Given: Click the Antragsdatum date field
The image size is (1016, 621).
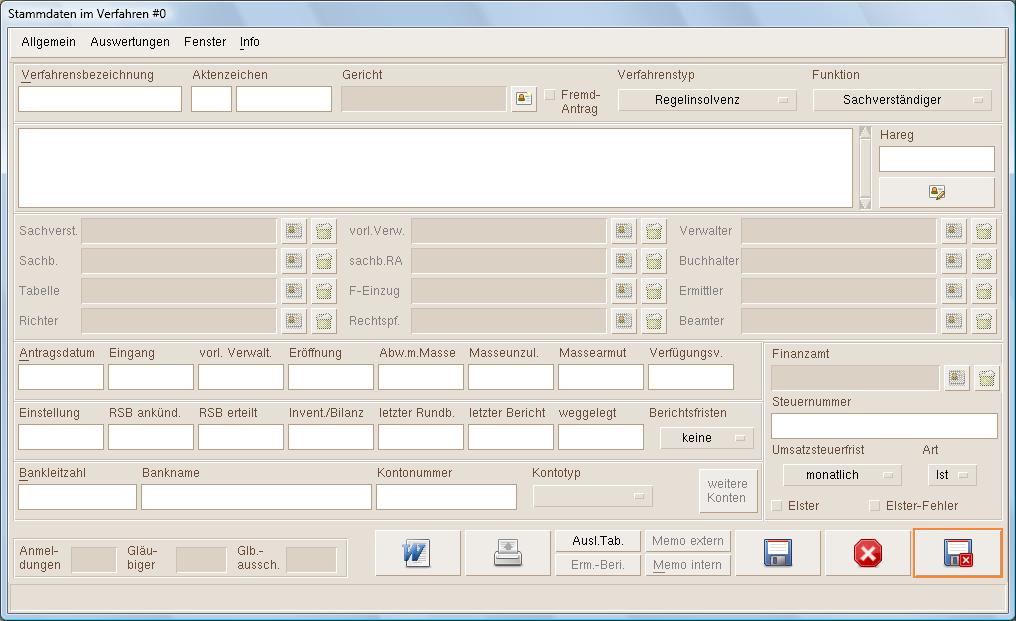Looking at the screenshot, I should (x=61, y=377).
